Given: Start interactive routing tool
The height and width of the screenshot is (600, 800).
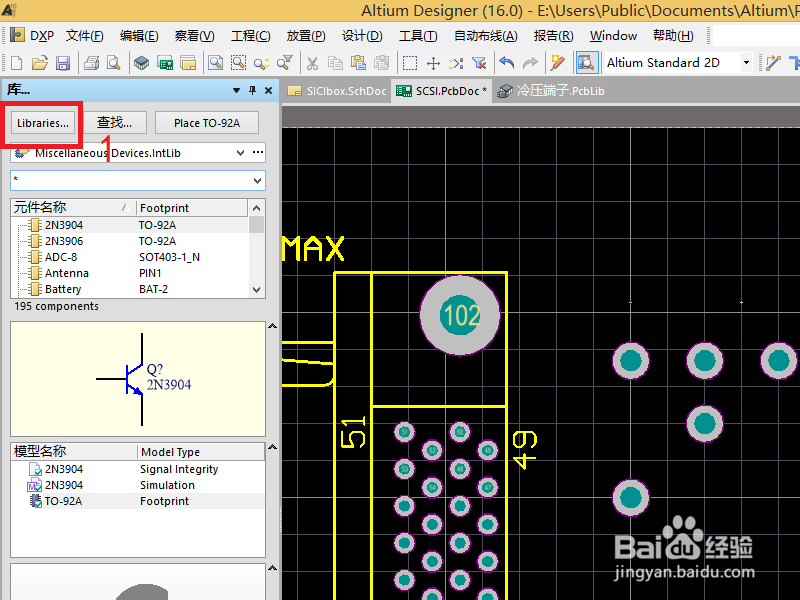Looking at the screenshot, I should point(773,63).
